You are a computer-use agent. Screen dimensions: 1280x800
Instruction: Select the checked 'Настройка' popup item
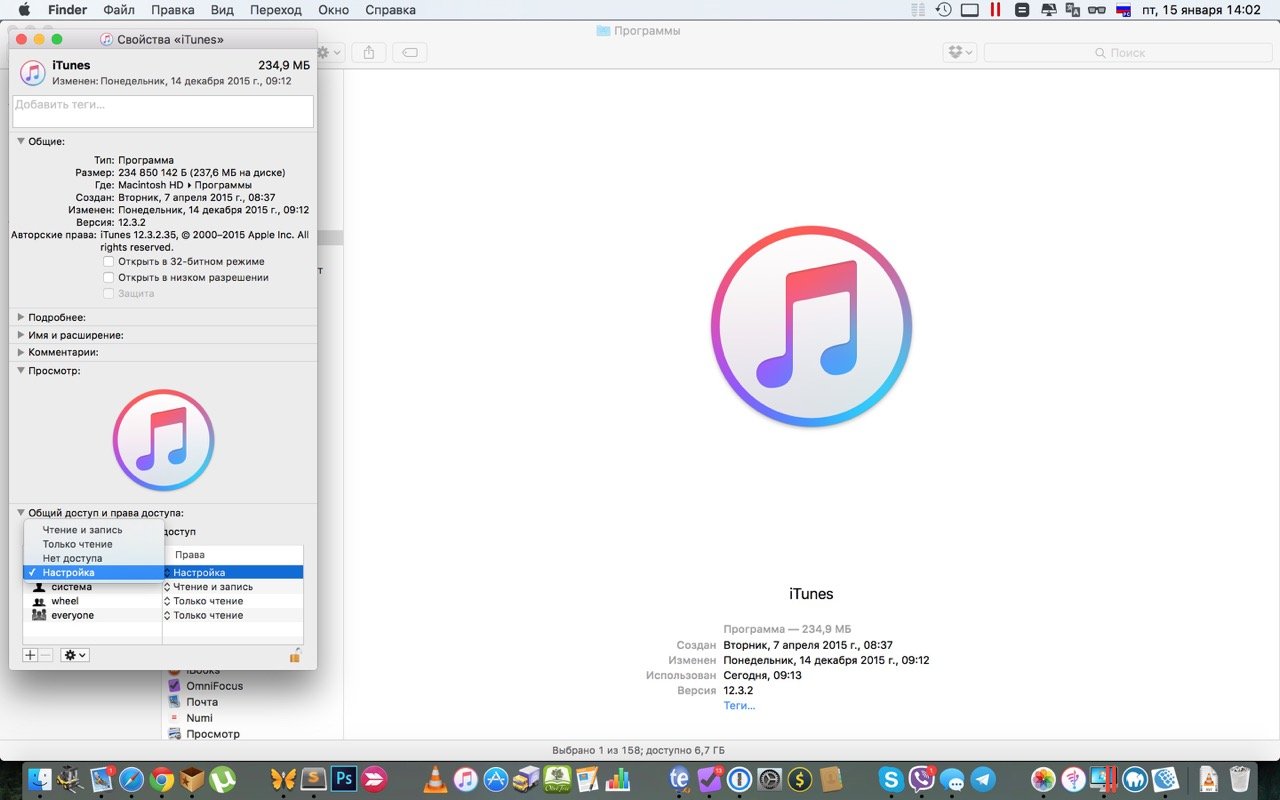(x=93, y=572)
